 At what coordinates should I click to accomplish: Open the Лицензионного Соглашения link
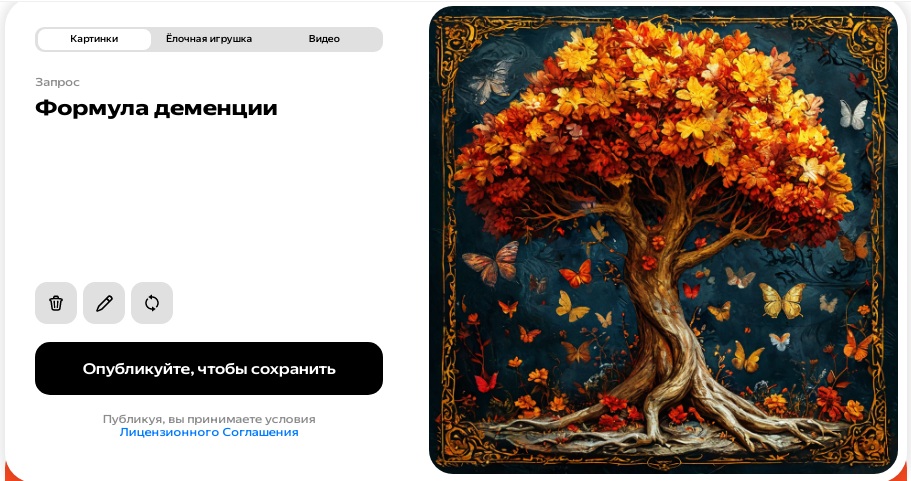point(209,432)
